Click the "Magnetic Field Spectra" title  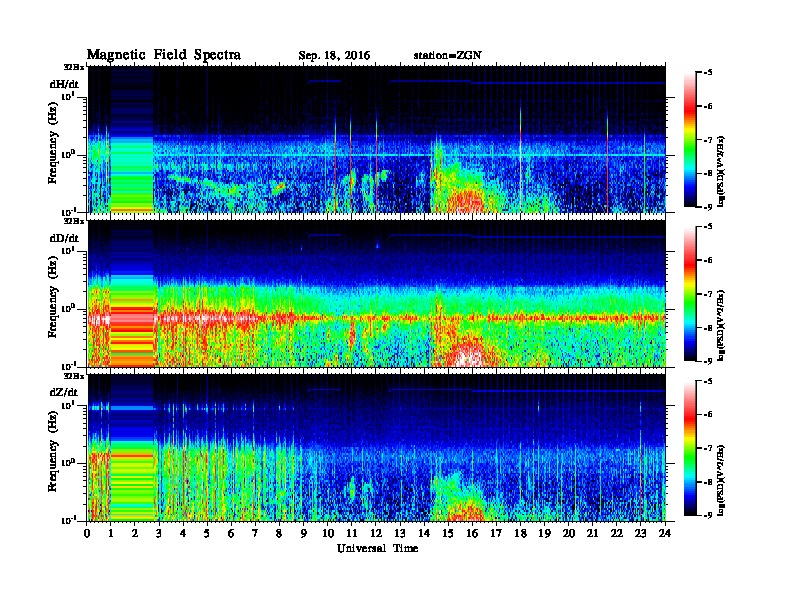[164, 55]
